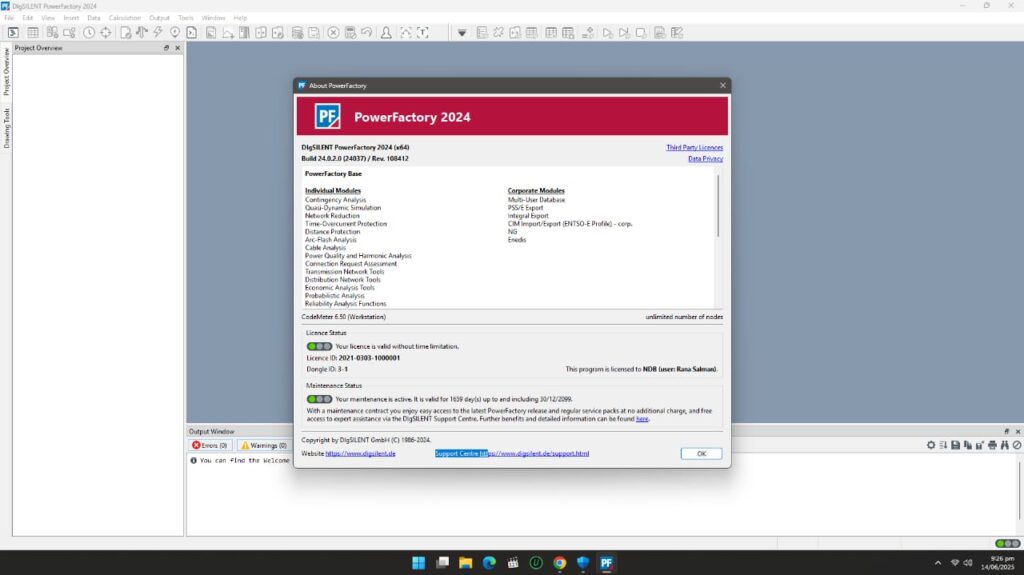1024x575 pixels.
Task: Float the Project Overview panel
Action: (167, 48)
